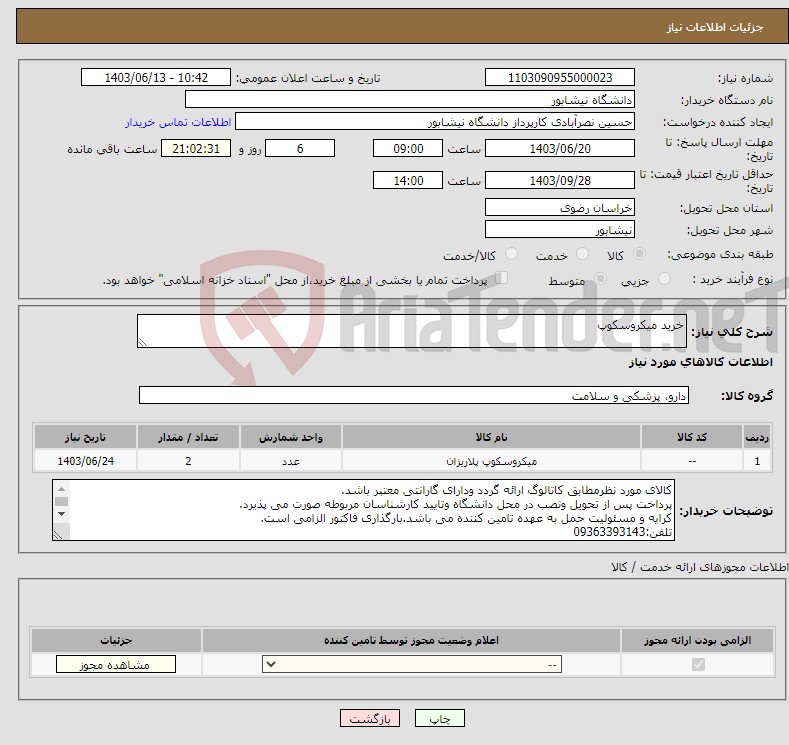This screenshot has height=745, width=789.
Task: Click the کد کالا column header
Action: click(x=692, y=437)
